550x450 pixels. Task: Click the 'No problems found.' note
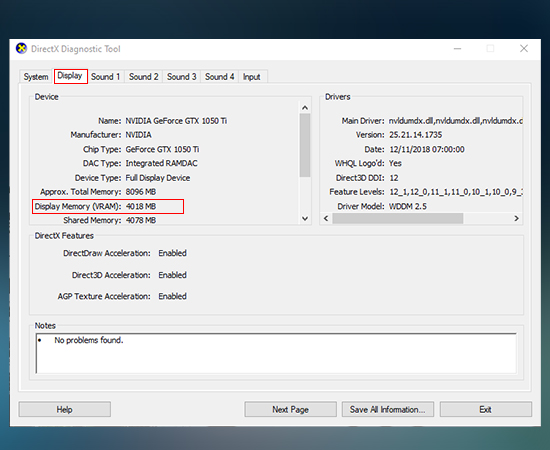pyautogui.click(x=89, y=340)
